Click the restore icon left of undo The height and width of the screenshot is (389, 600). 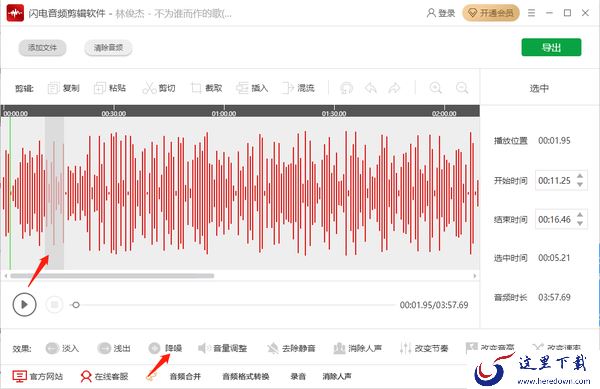[346, 88]
